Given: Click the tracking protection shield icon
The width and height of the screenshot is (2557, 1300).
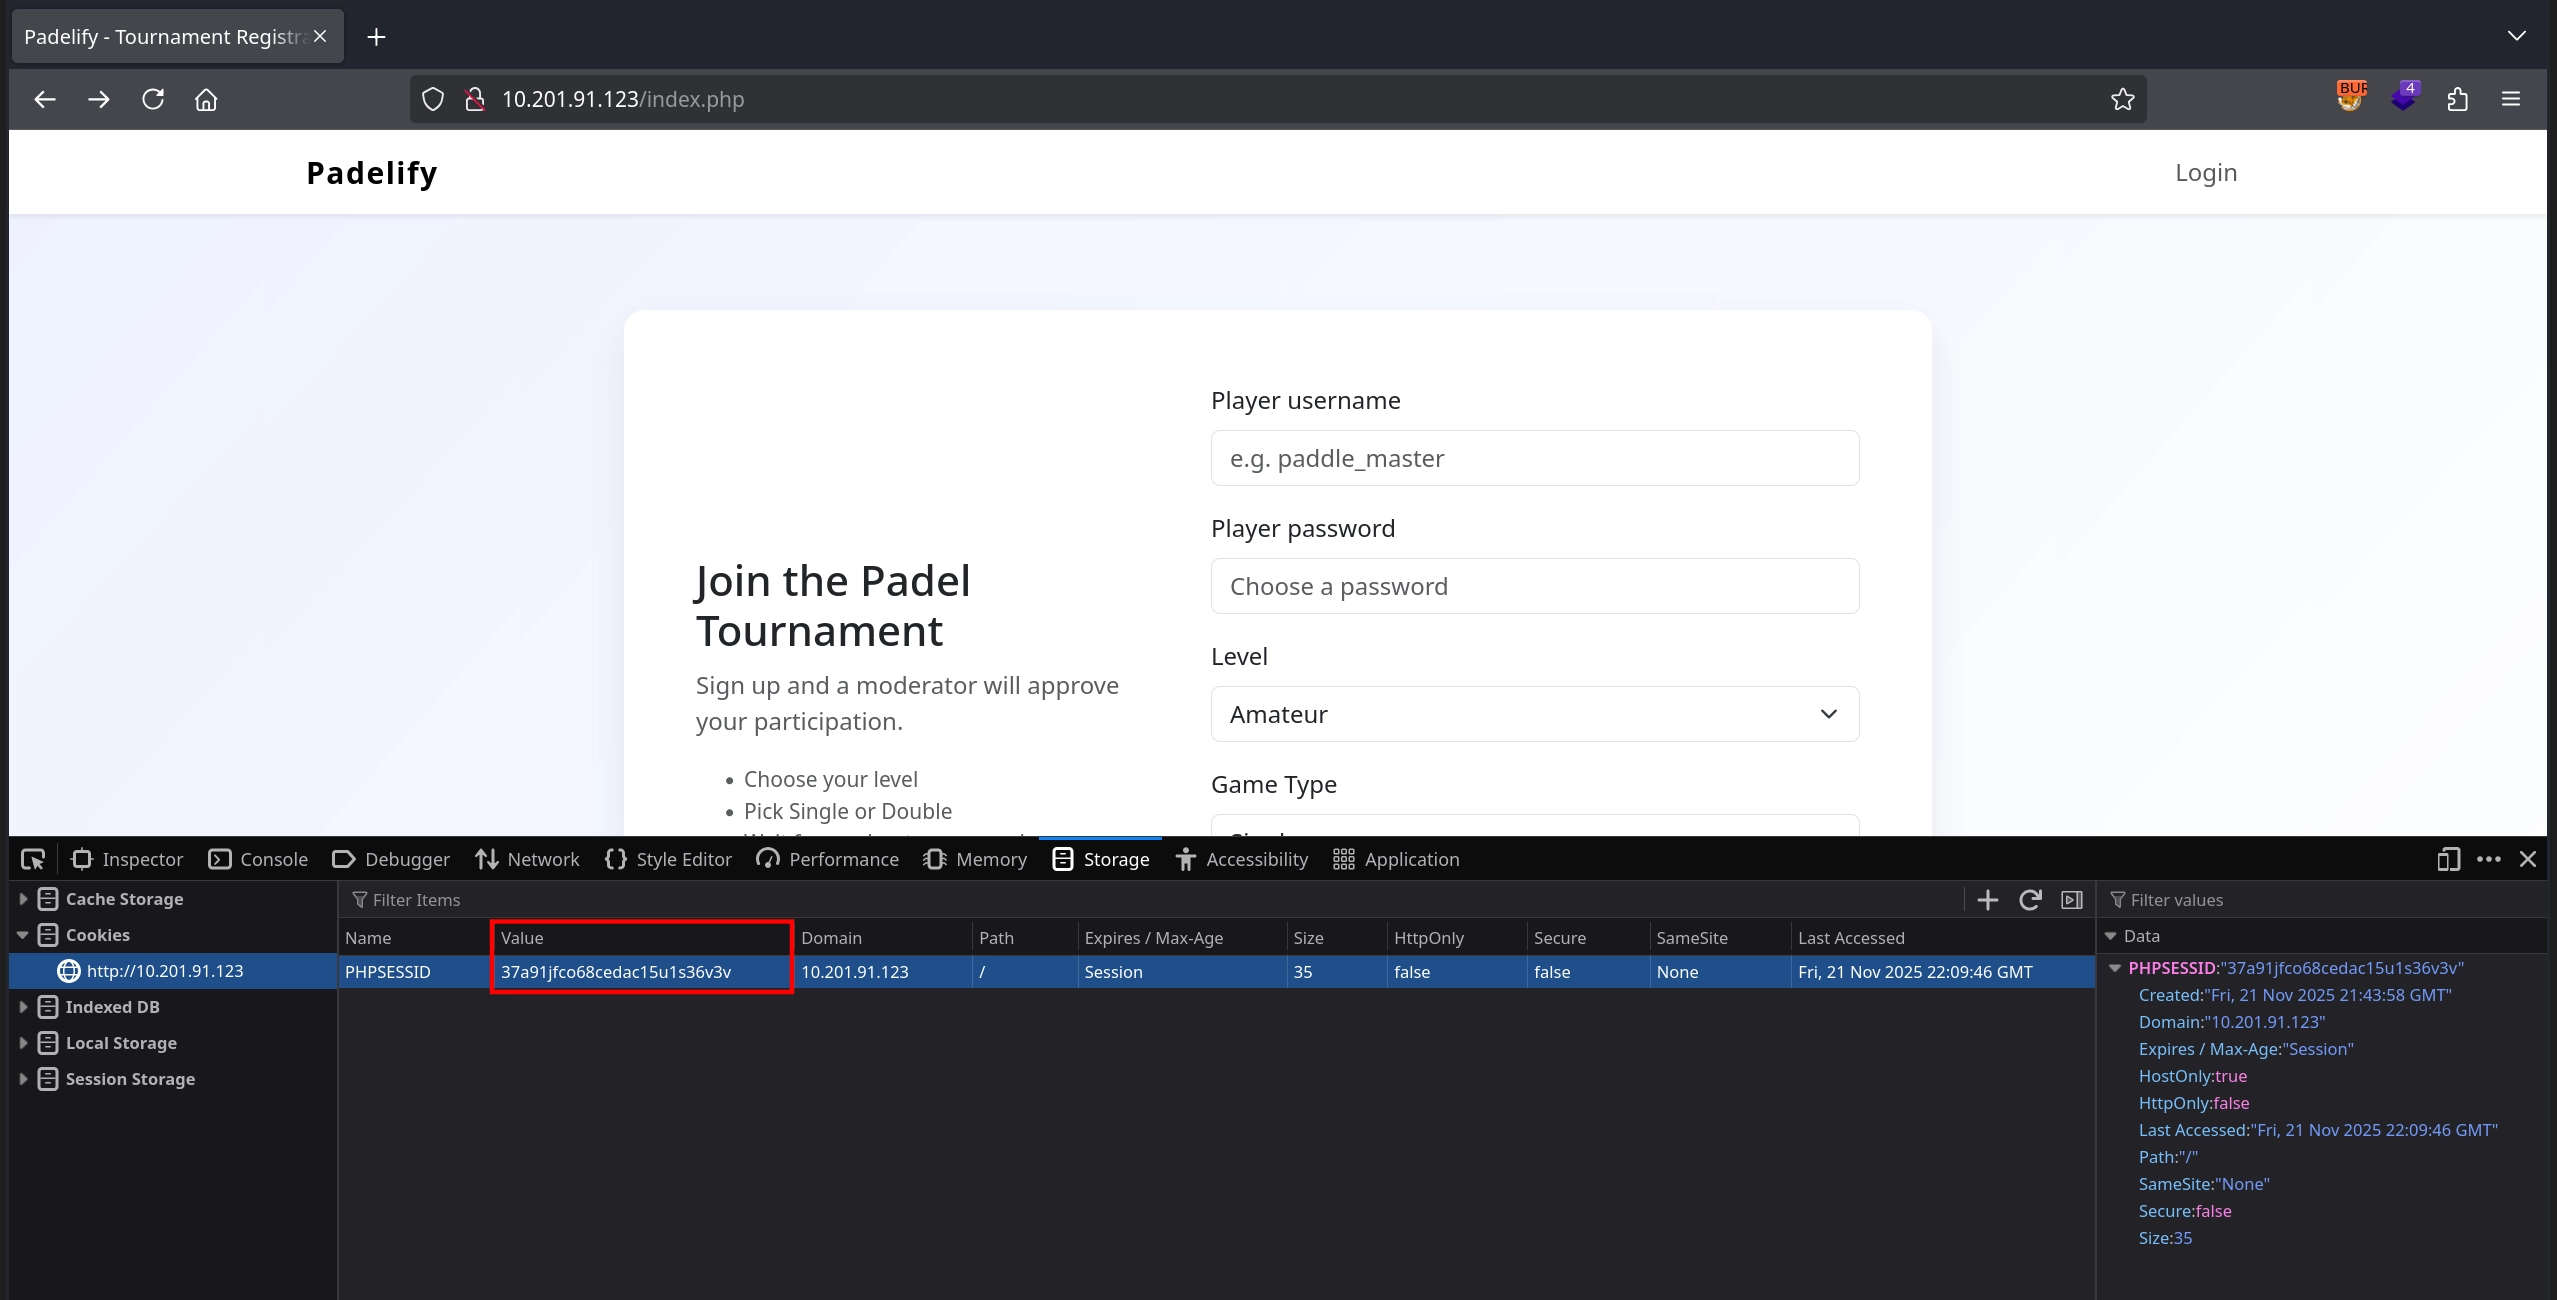Looking at the screenshot, I should point(432,99).
